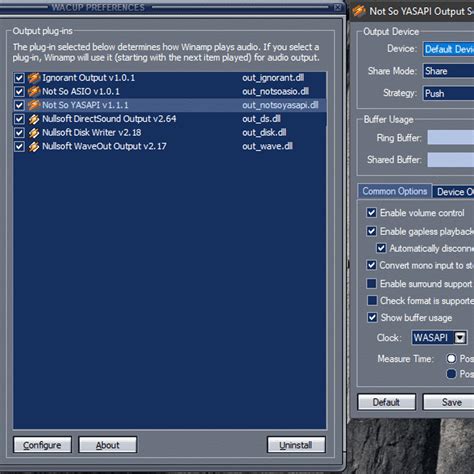This screenshot has height=474, width=474.
Task: Select the Ignorant Output v1.0.1 row text
Action: click(89, 78)
